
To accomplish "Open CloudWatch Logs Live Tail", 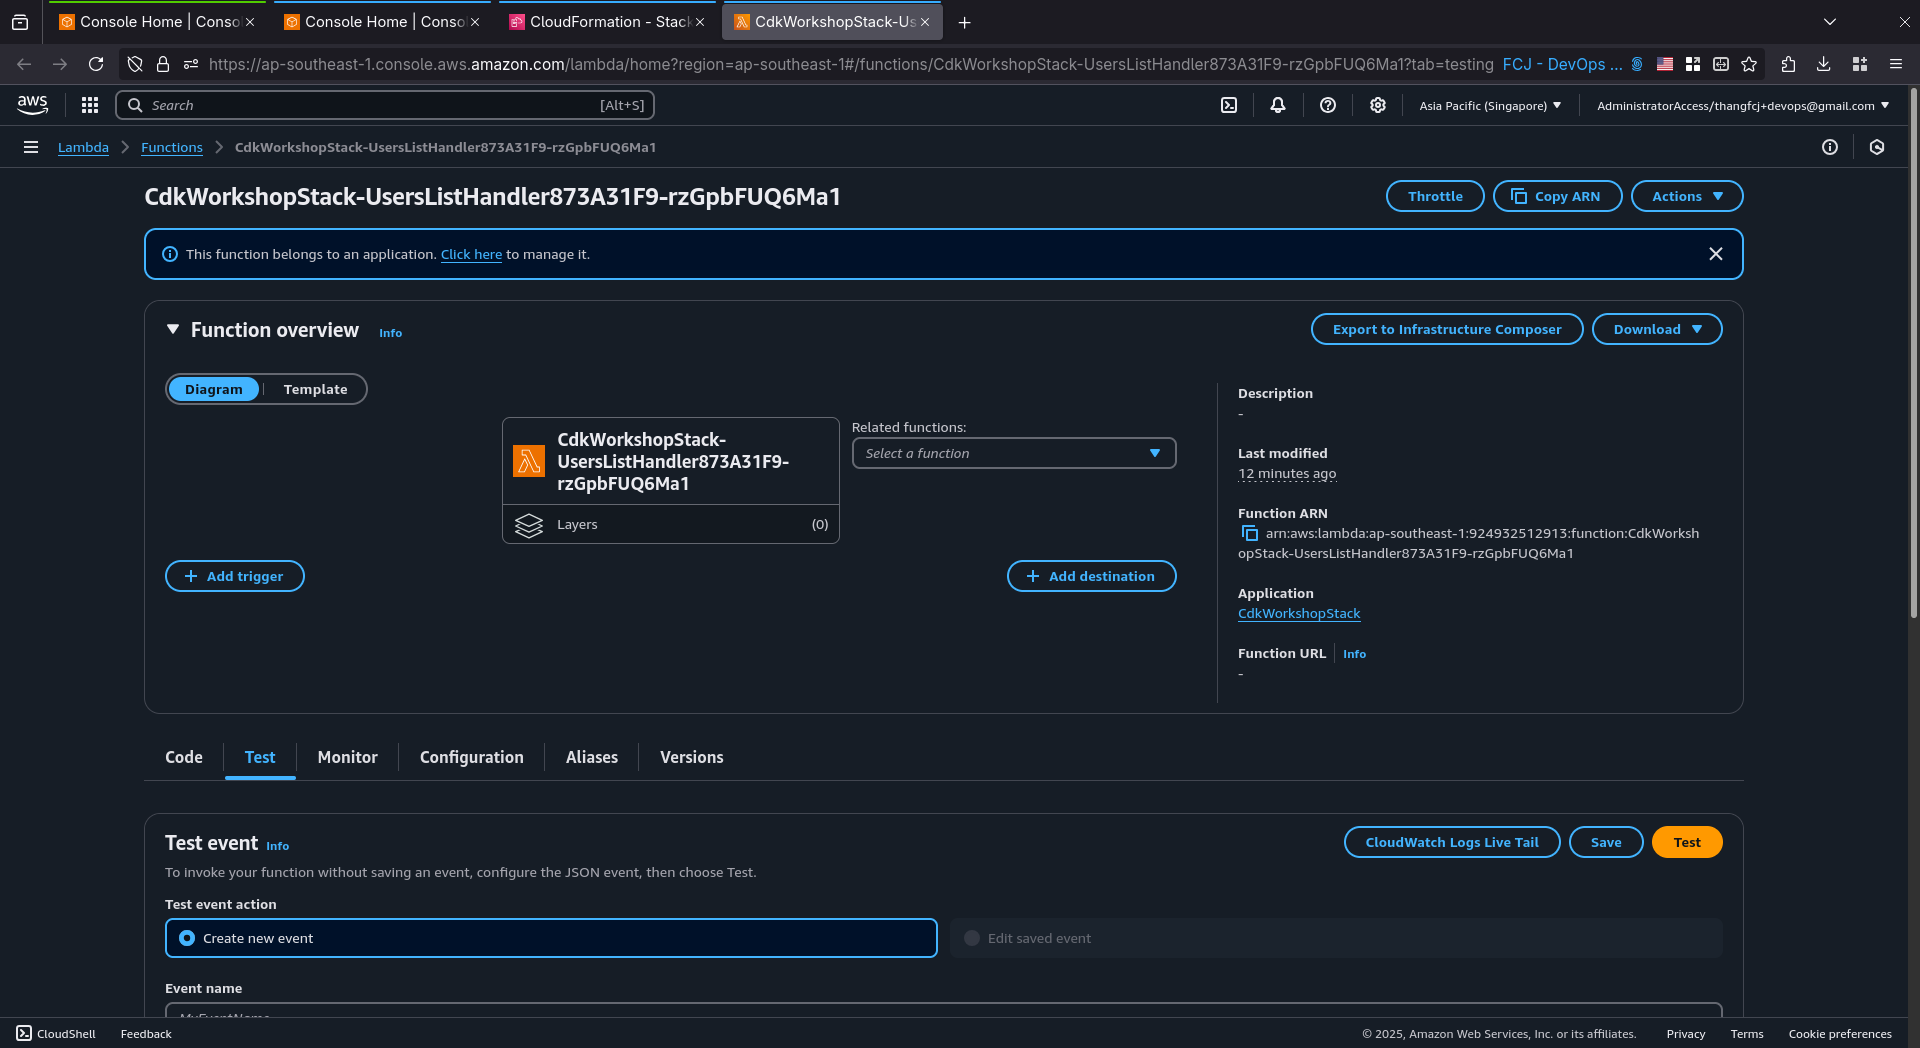I will point(1452,842).
